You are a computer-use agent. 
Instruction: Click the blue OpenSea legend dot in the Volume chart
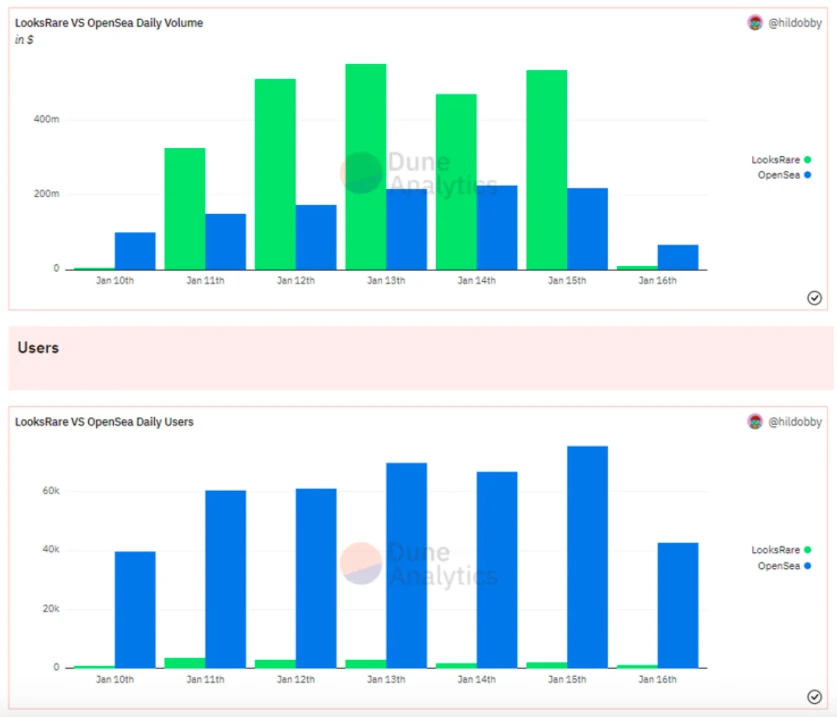point(808,175)
